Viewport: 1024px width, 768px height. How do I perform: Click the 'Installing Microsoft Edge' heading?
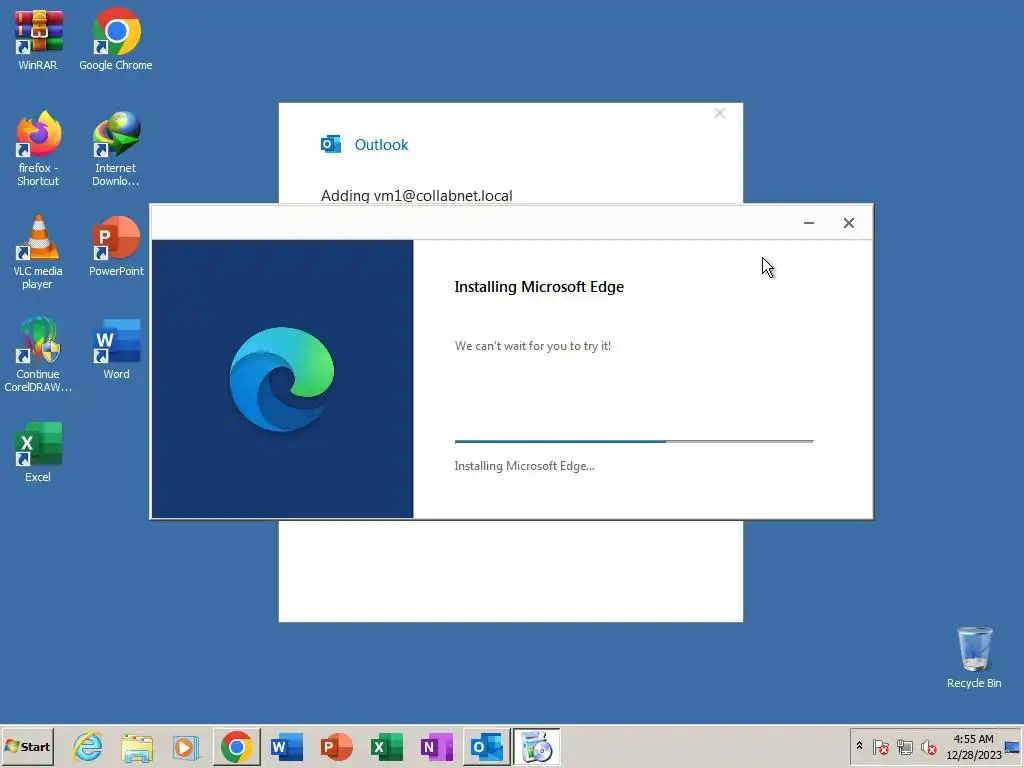click(x=539, y=287)
